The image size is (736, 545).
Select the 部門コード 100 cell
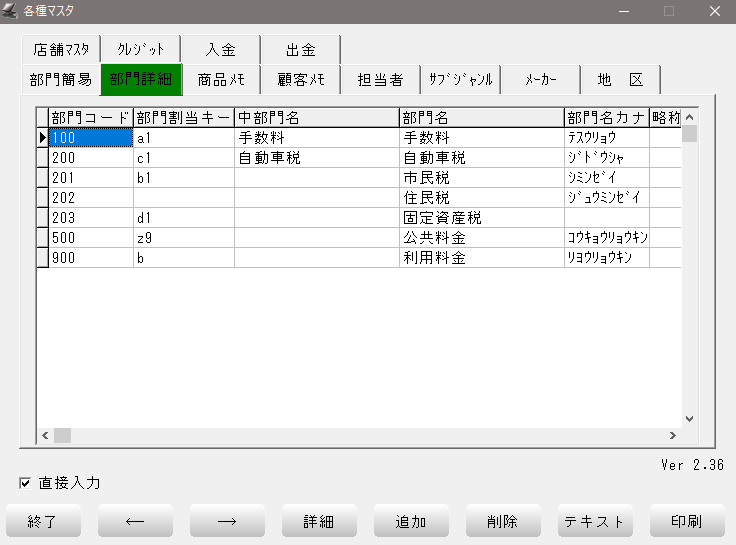coord(91,138)
